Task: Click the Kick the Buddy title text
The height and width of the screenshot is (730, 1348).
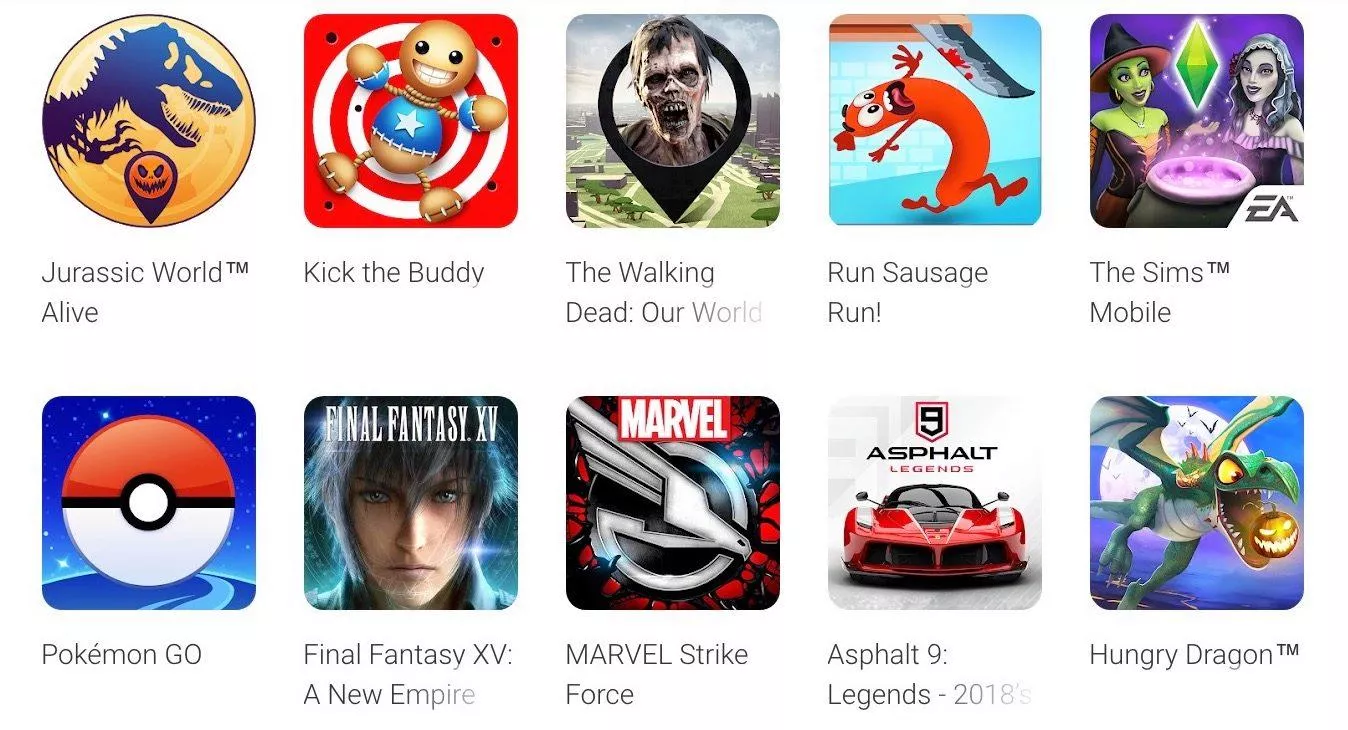Action: 394,273
